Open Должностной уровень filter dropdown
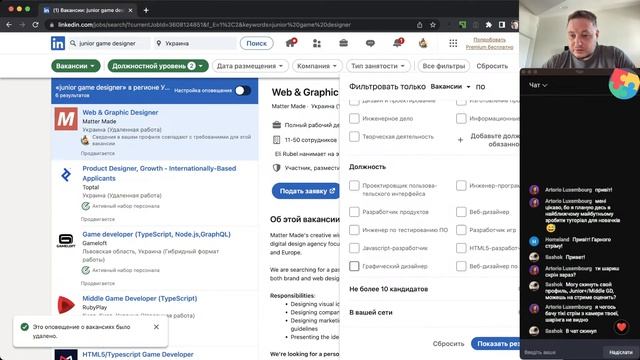Image resolution: width=640 pixels, height=360 pixels. pos(158,66)
